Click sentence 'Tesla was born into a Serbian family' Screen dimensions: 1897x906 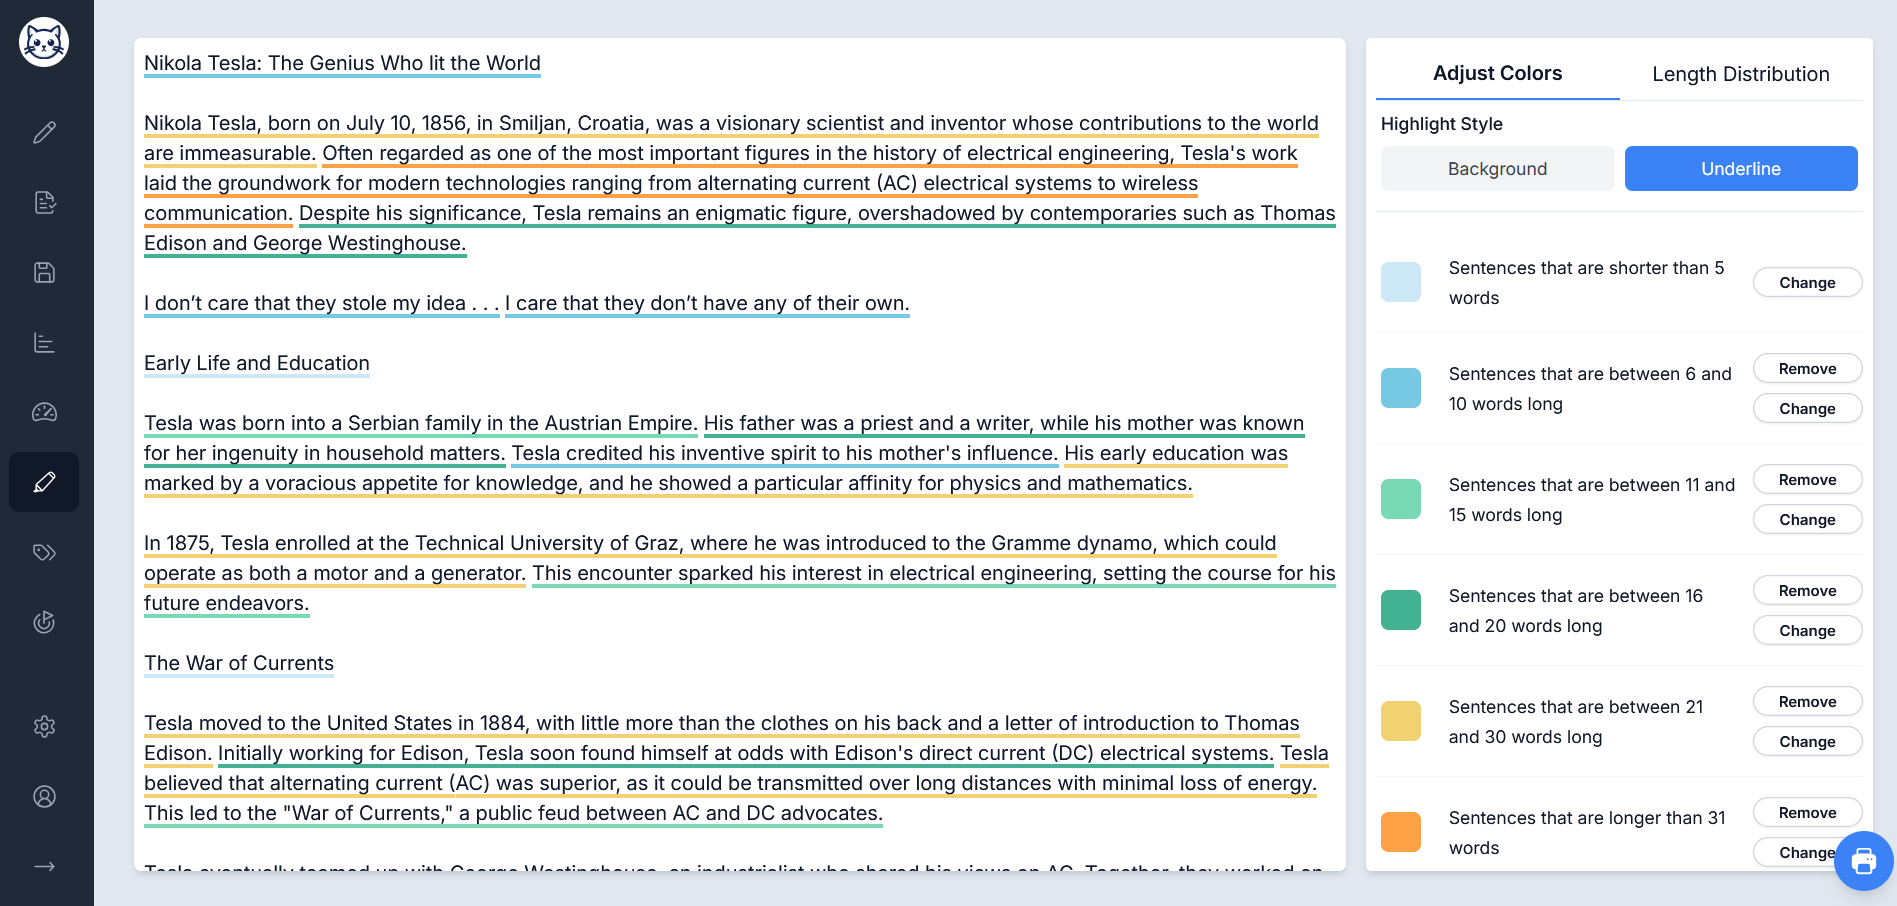click(x=420, y=423)
